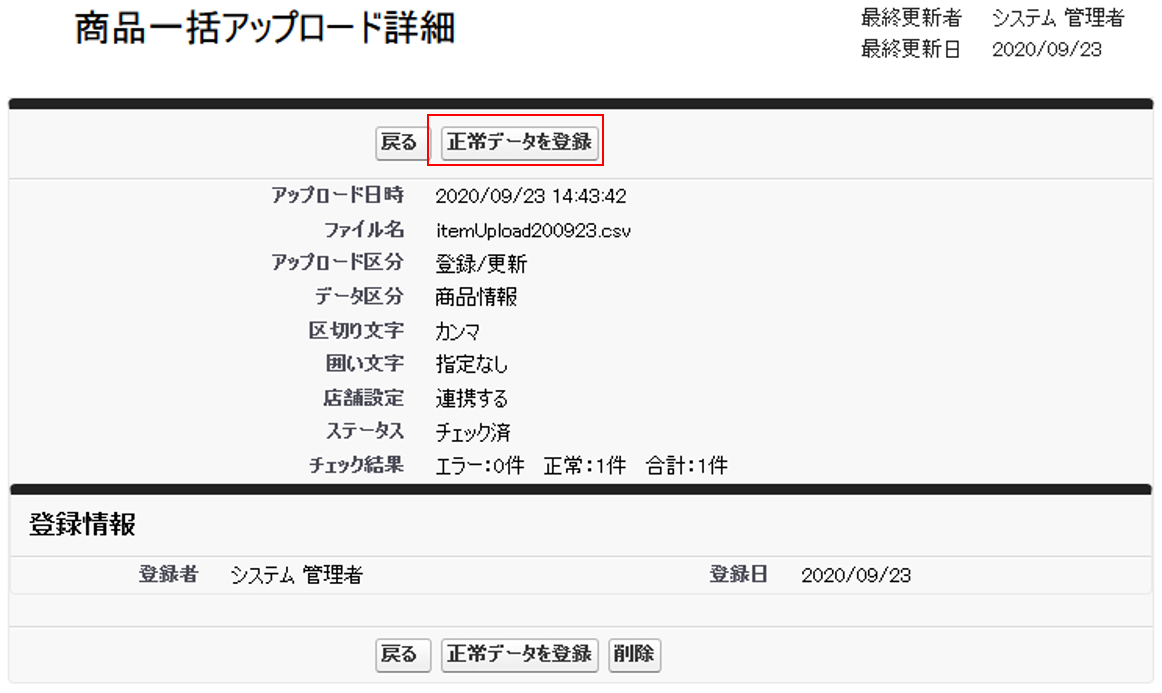This screenshot has width=1162, height=693.
Task: Click the 登録者 value システム 管理者
Action: tap(296, 576)
